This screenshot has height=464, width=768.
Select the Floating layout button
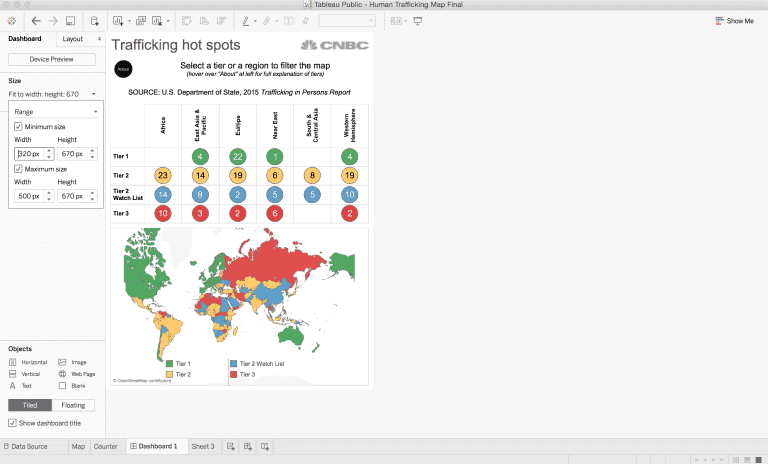pos(73,405)
